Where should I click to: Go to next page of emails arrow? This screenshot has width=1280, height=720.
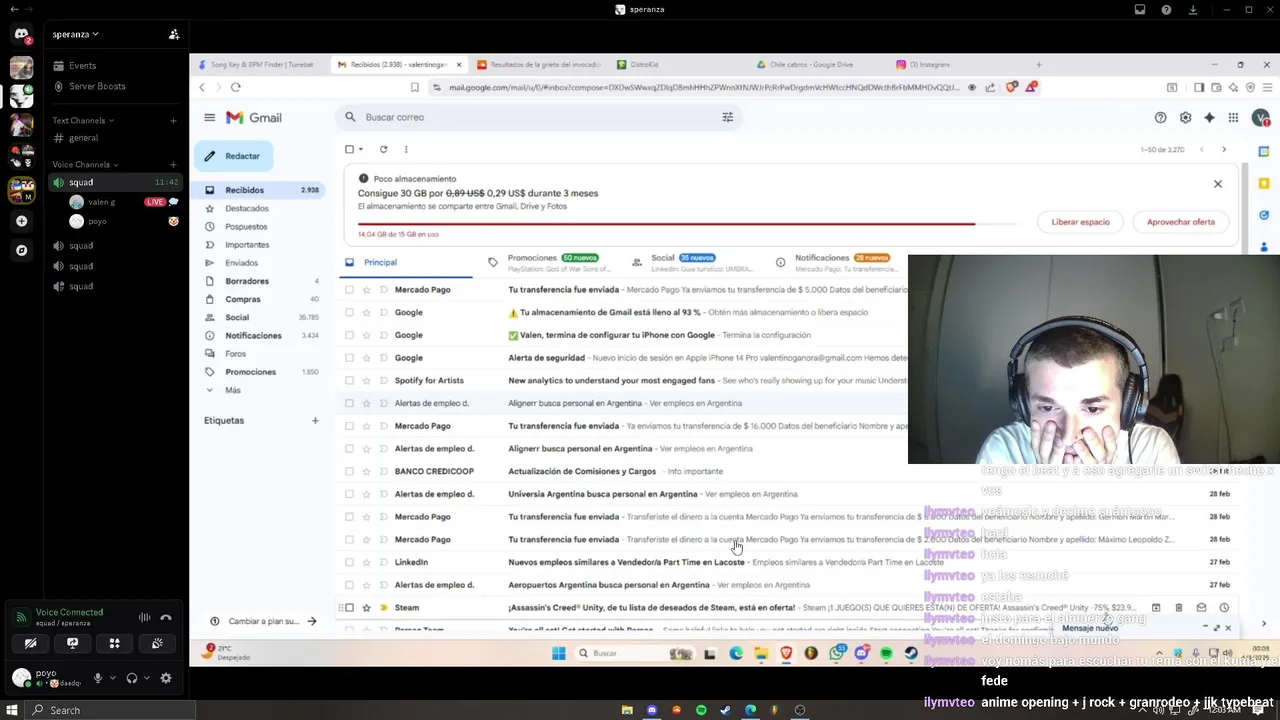[x=1224, y=149]
